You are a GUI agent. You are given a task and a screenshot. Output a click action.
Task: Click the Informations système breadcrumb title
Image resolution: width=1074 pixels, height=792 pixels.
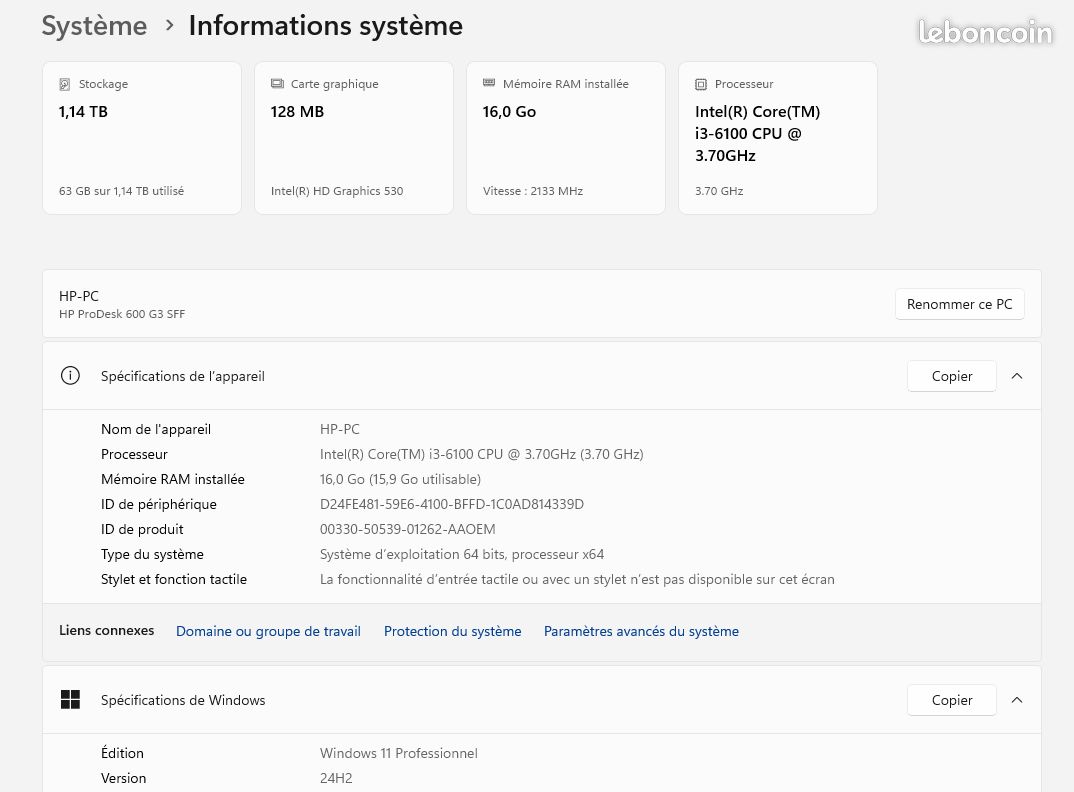(x=325, y=26)
